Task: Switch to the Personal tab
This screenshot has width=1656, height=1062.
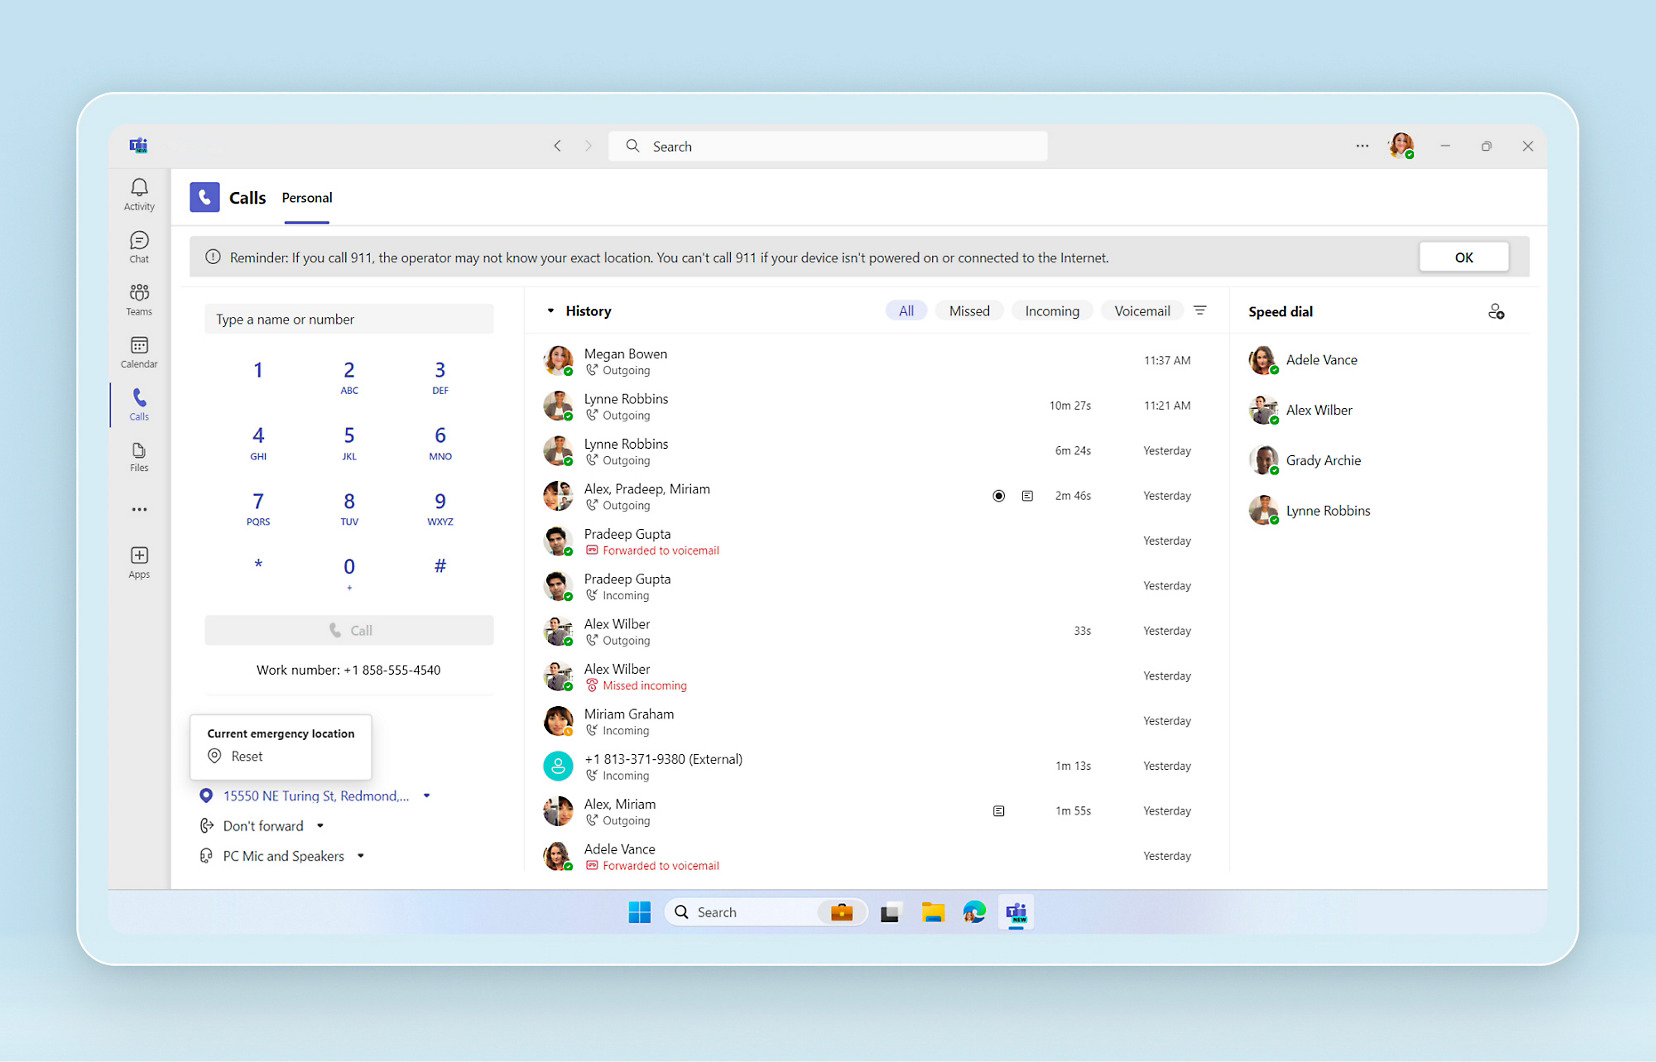Action: 307,198
